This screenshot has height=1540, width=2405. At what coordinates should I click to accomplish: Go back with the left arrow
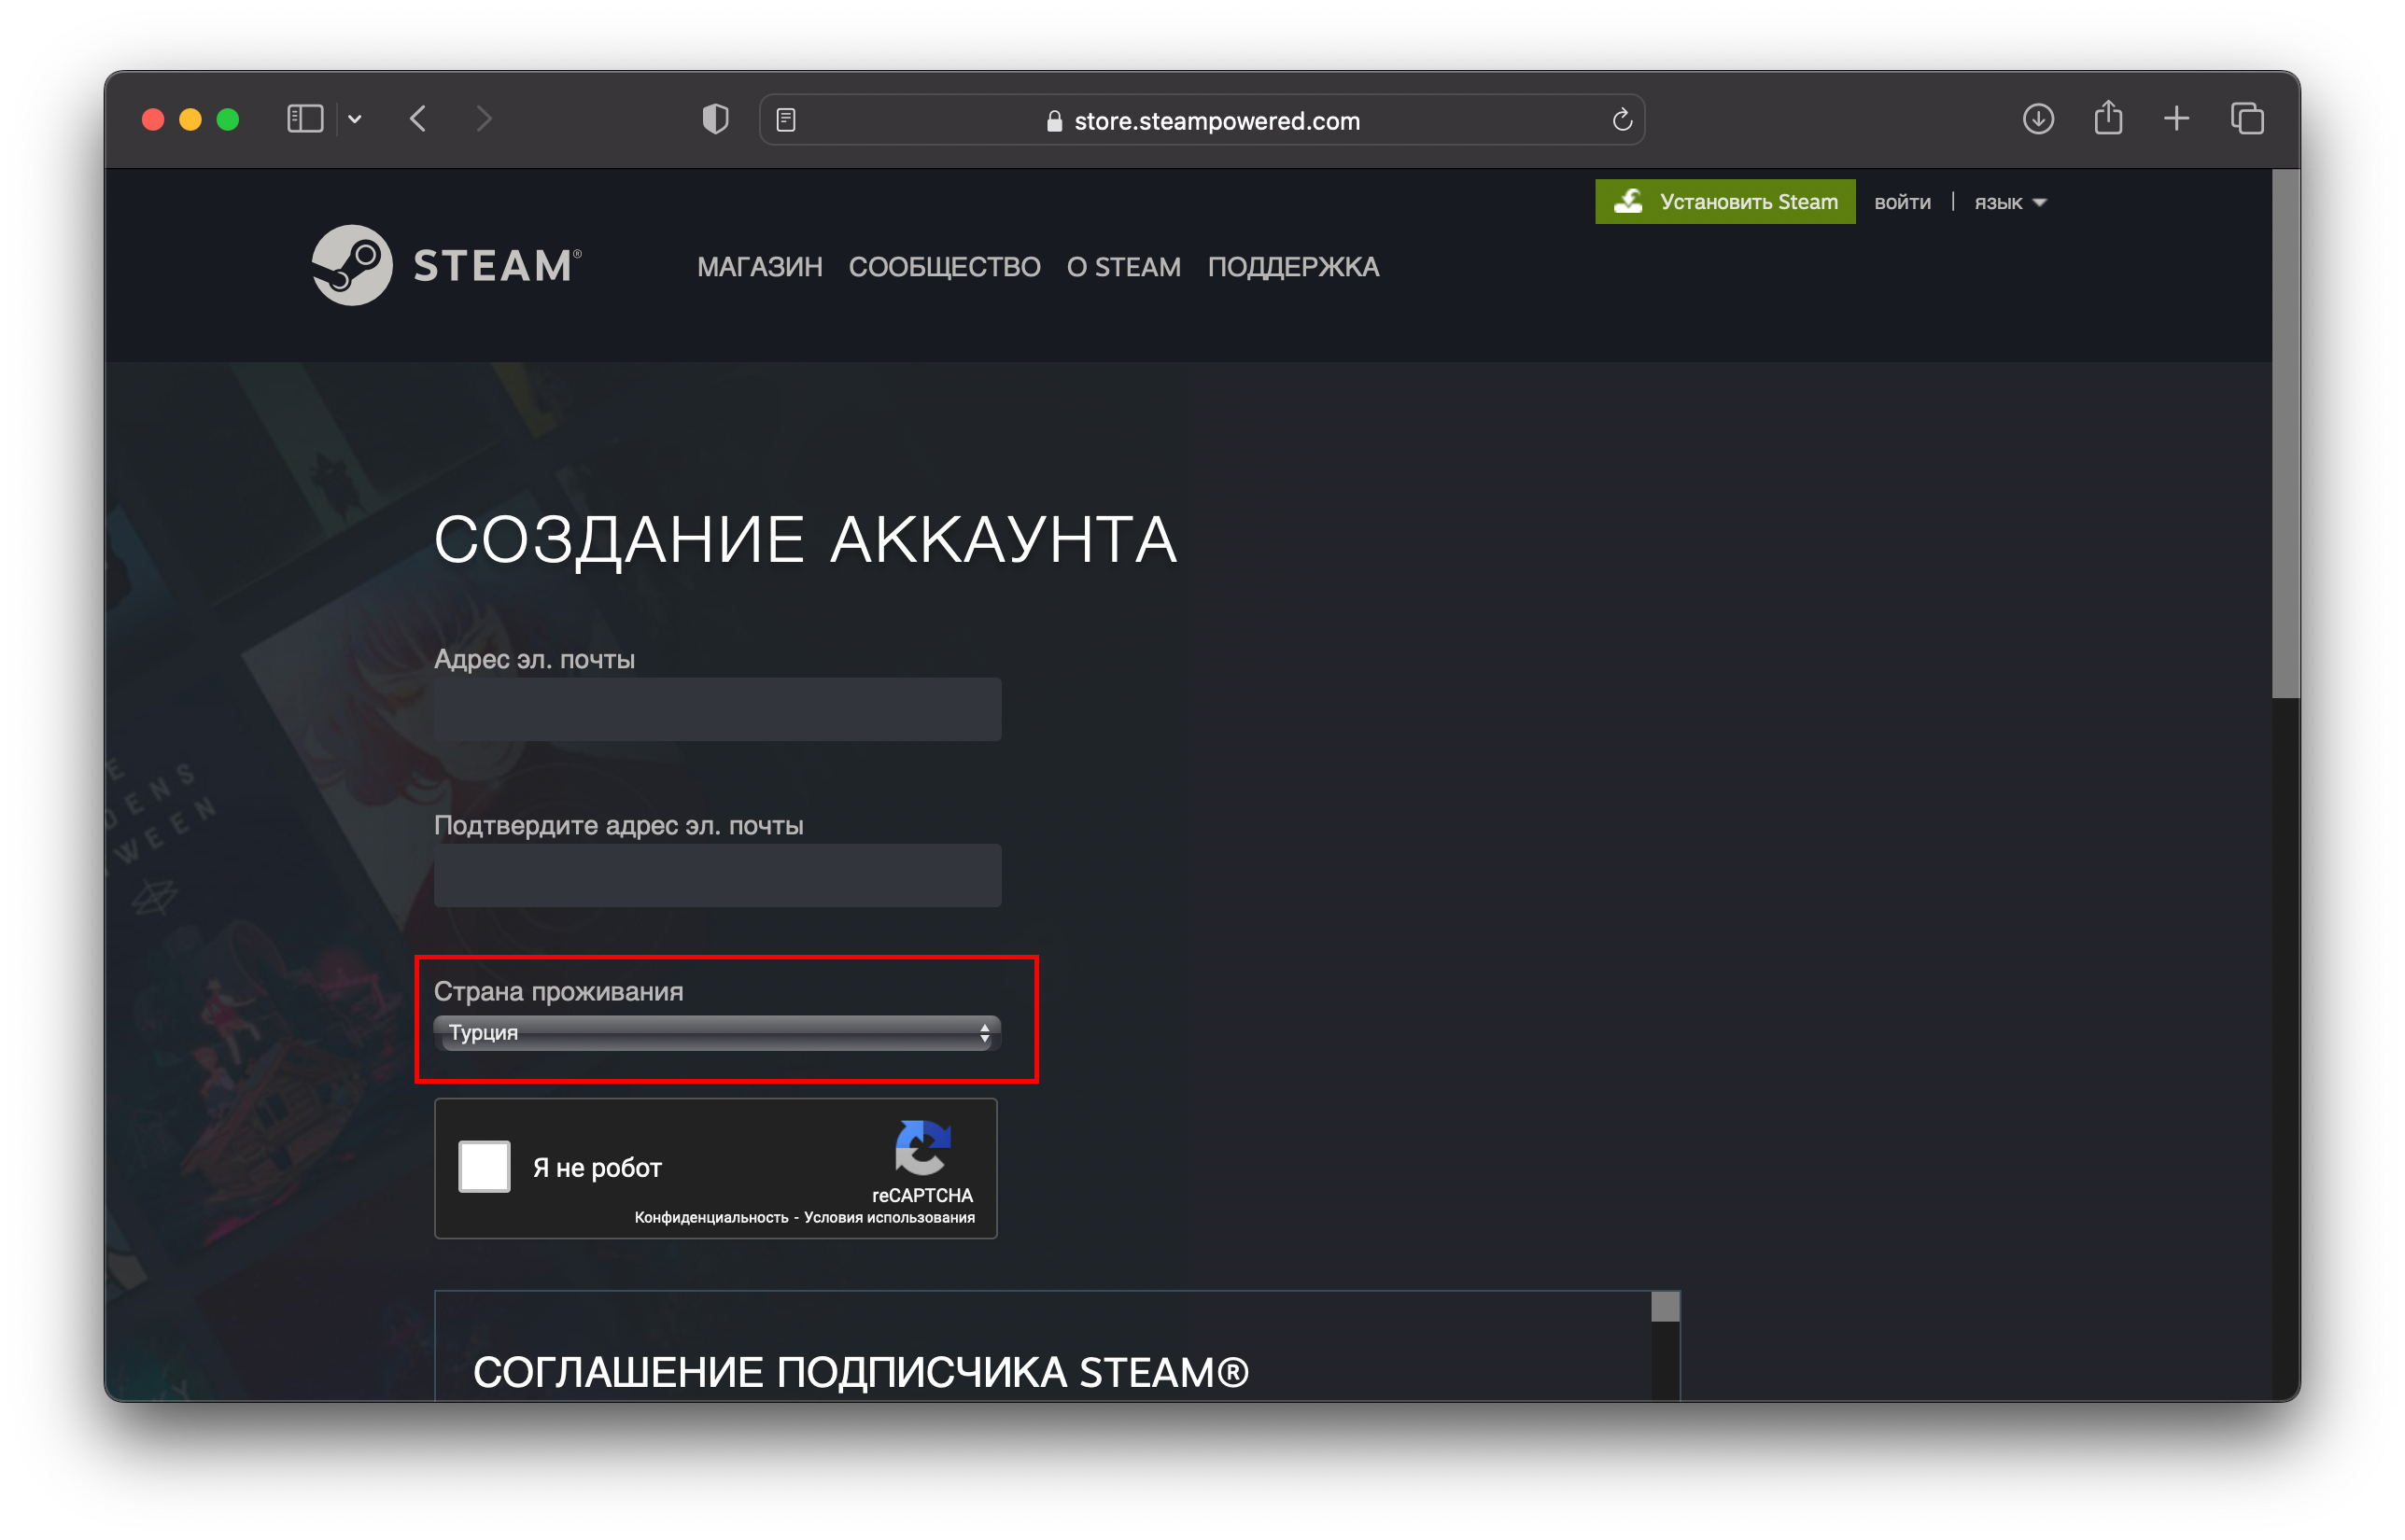[x=418, y=119]
